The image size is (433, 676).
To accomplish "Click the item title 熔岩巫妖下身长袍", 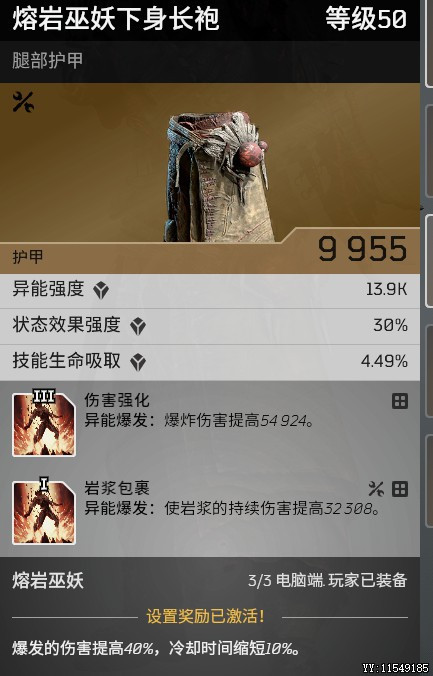I will point(116,19).
